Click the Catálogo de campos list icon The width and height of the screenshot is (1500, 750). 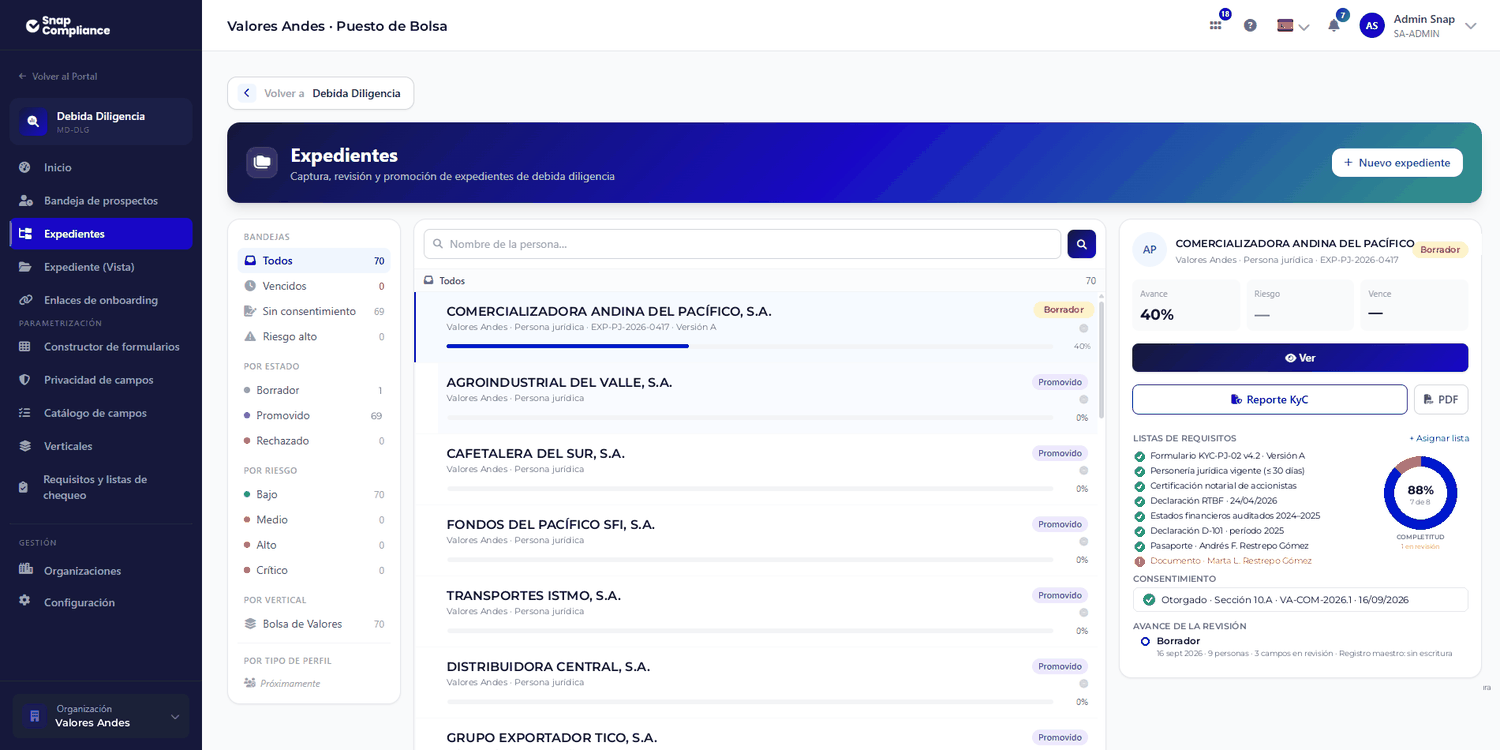coord(25,413)
